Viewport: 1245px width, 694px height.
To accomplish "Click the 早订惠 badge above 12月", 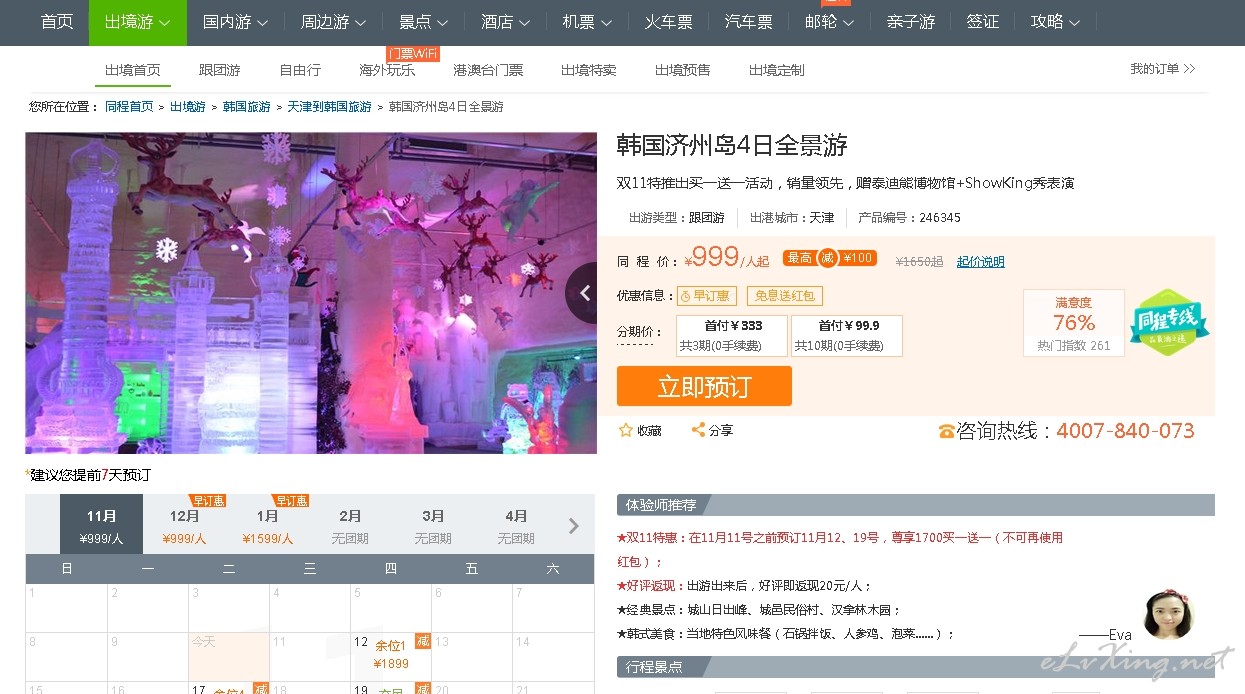I will pos(208,500).
